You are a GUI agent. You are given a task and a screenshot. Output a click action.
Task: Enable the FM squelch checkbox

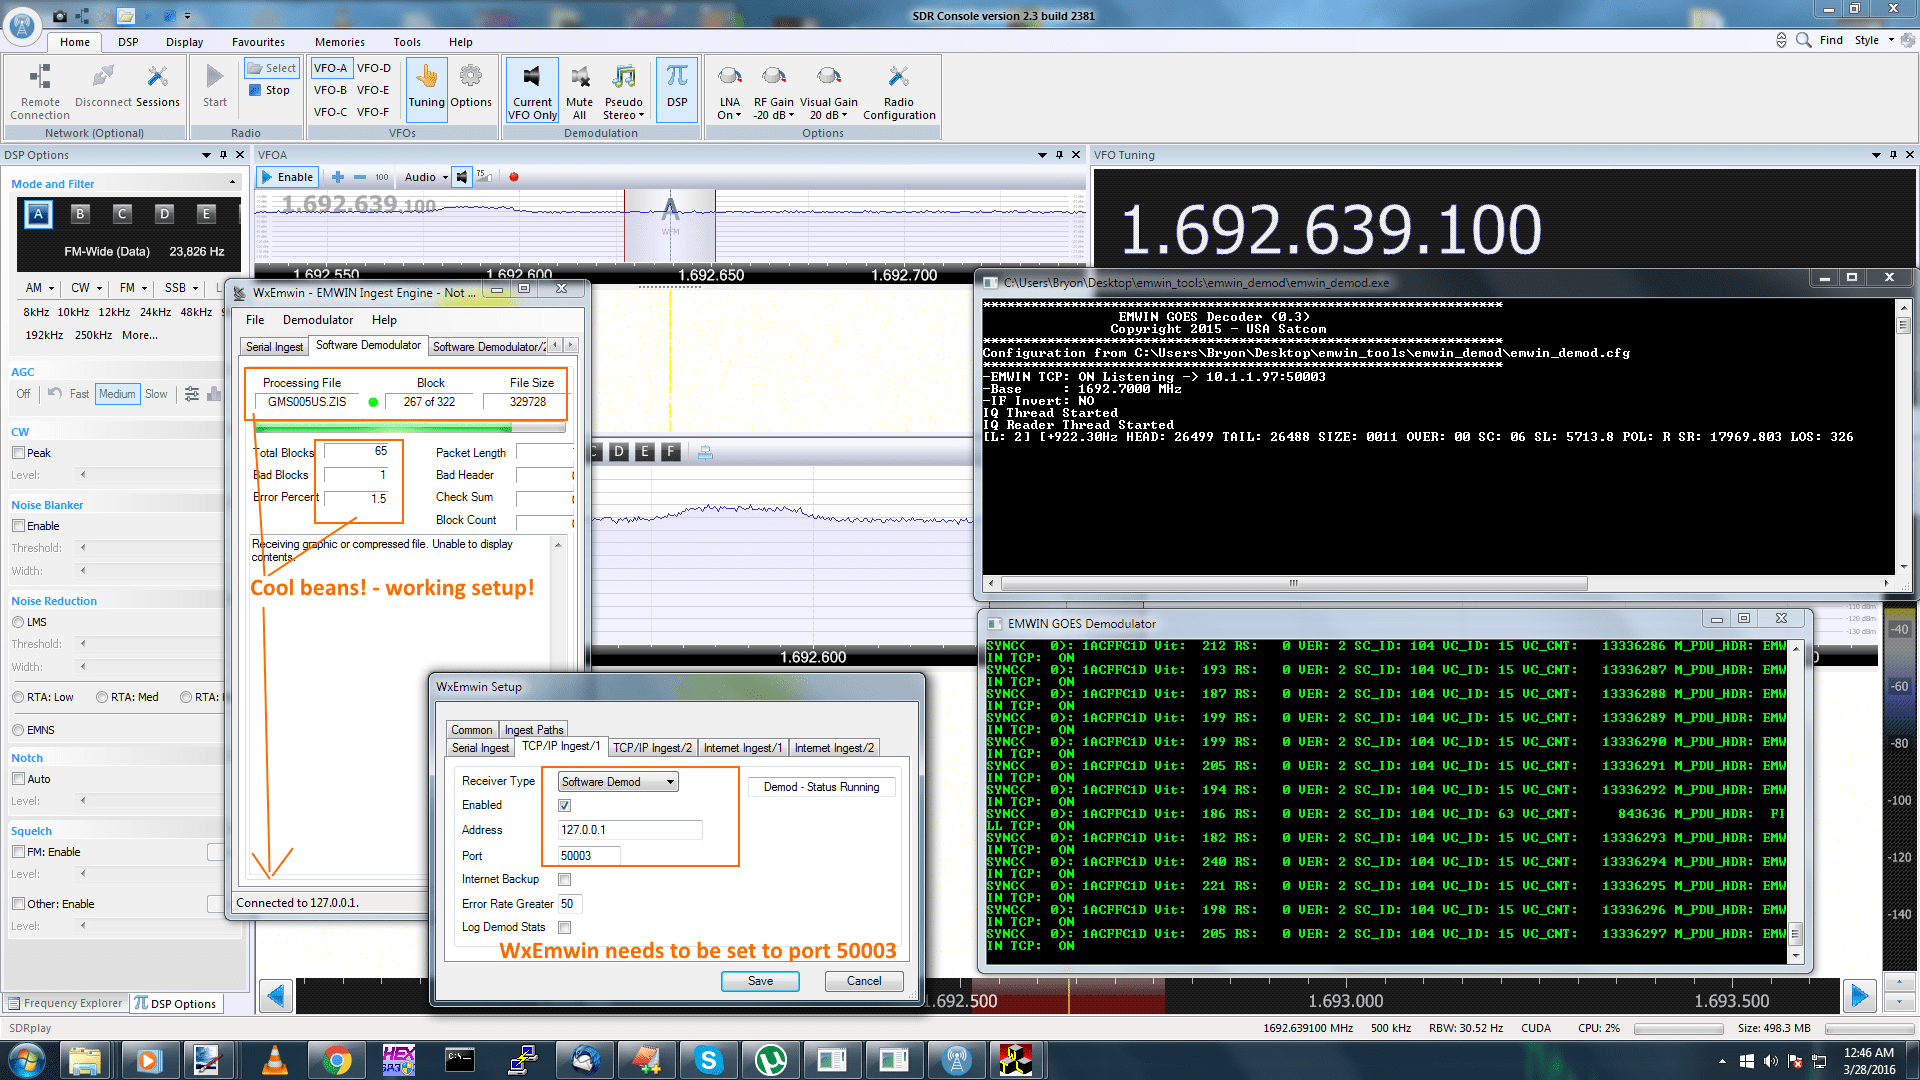[x=18, y=852]
